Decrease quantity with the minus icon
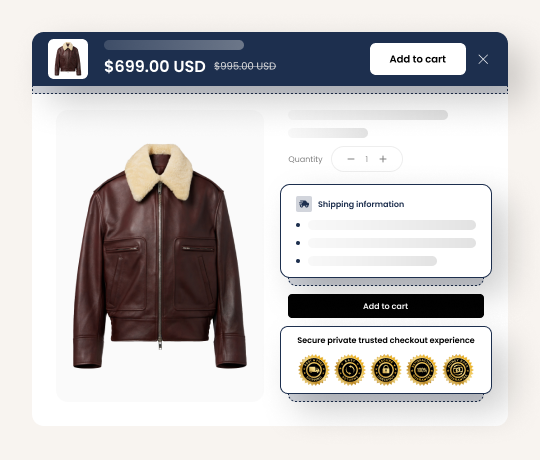This screenshot has height=460, width=540. (x=351, y=159)
